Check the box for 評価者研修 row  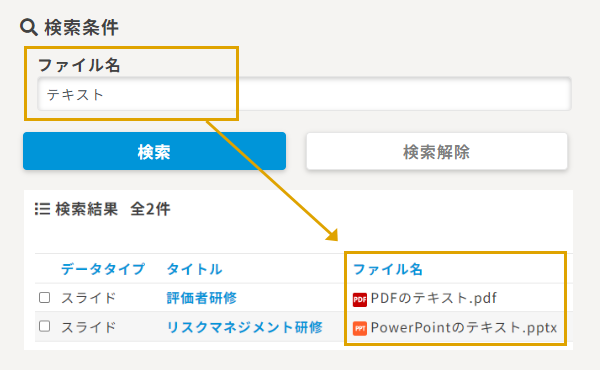click(45, 297)
